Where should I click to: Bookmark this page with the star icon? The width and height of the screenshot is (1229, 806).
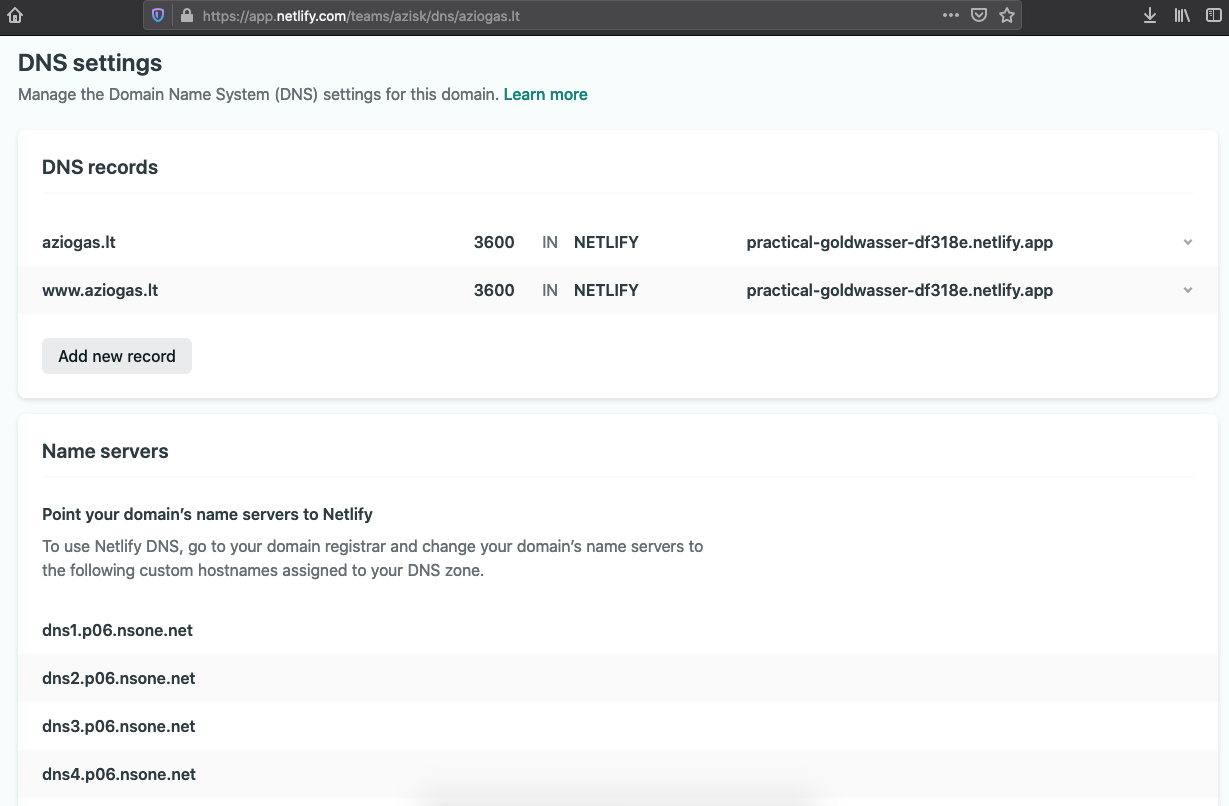coord(1007,14)
